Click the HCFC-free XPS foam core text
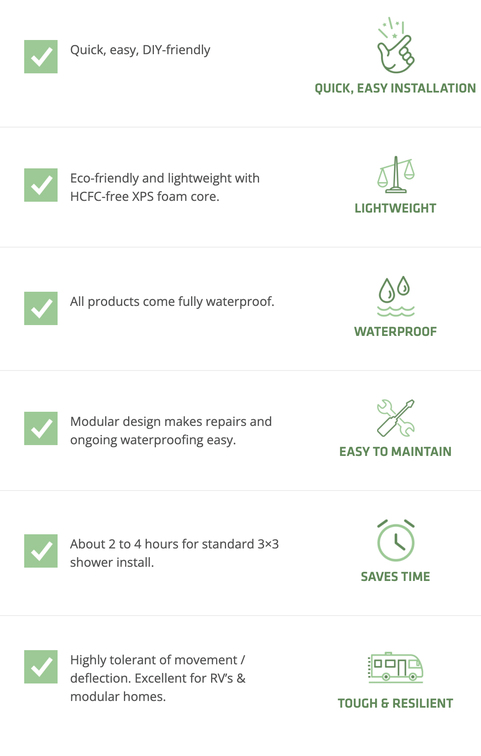481x756 pixels. click(x=145, y=197)
